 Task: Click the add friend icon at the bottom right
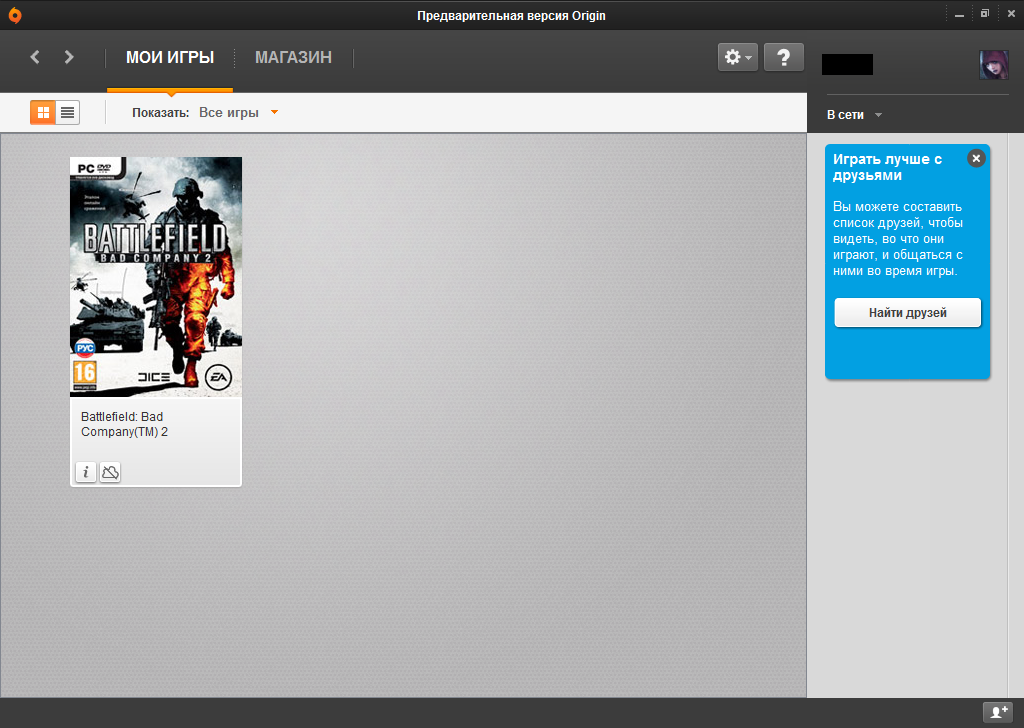[x=999, y=712]
